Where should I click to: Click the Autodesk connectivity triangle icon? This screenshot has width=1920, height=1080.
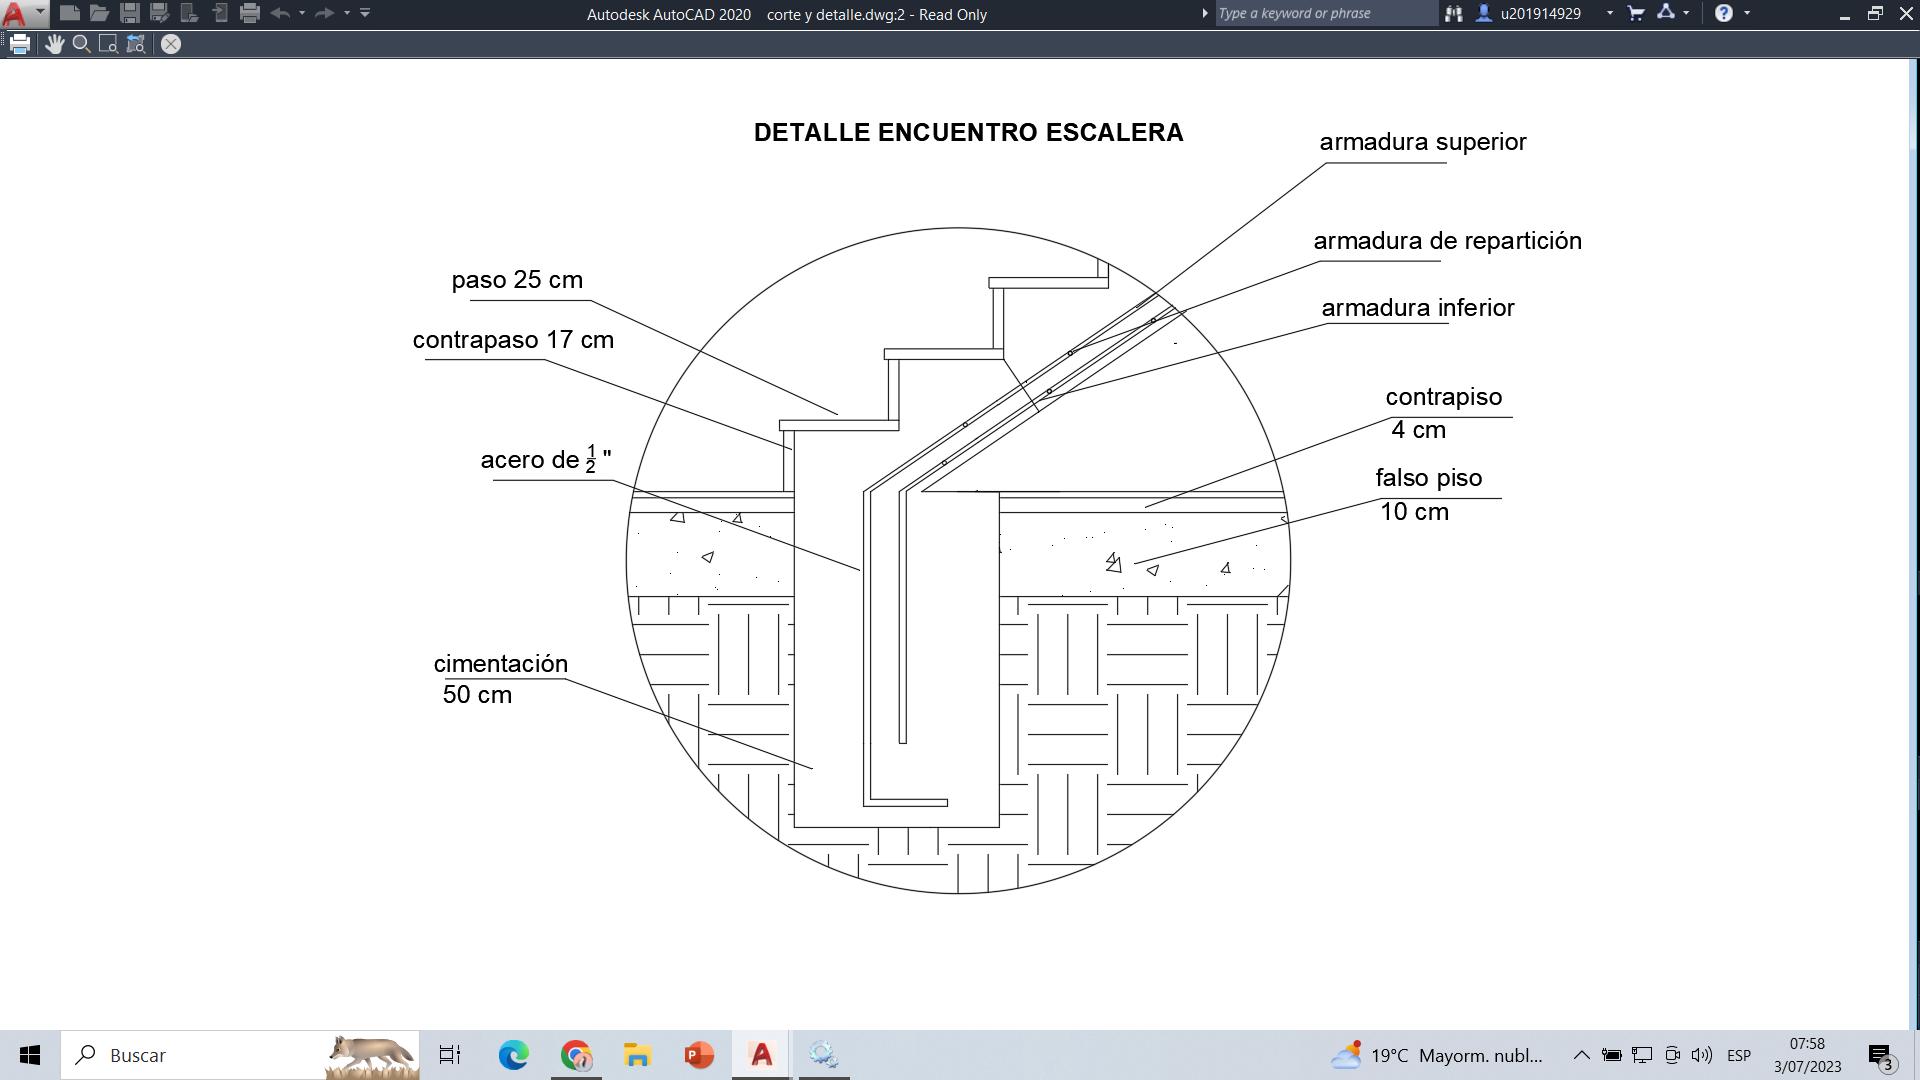1666,14
